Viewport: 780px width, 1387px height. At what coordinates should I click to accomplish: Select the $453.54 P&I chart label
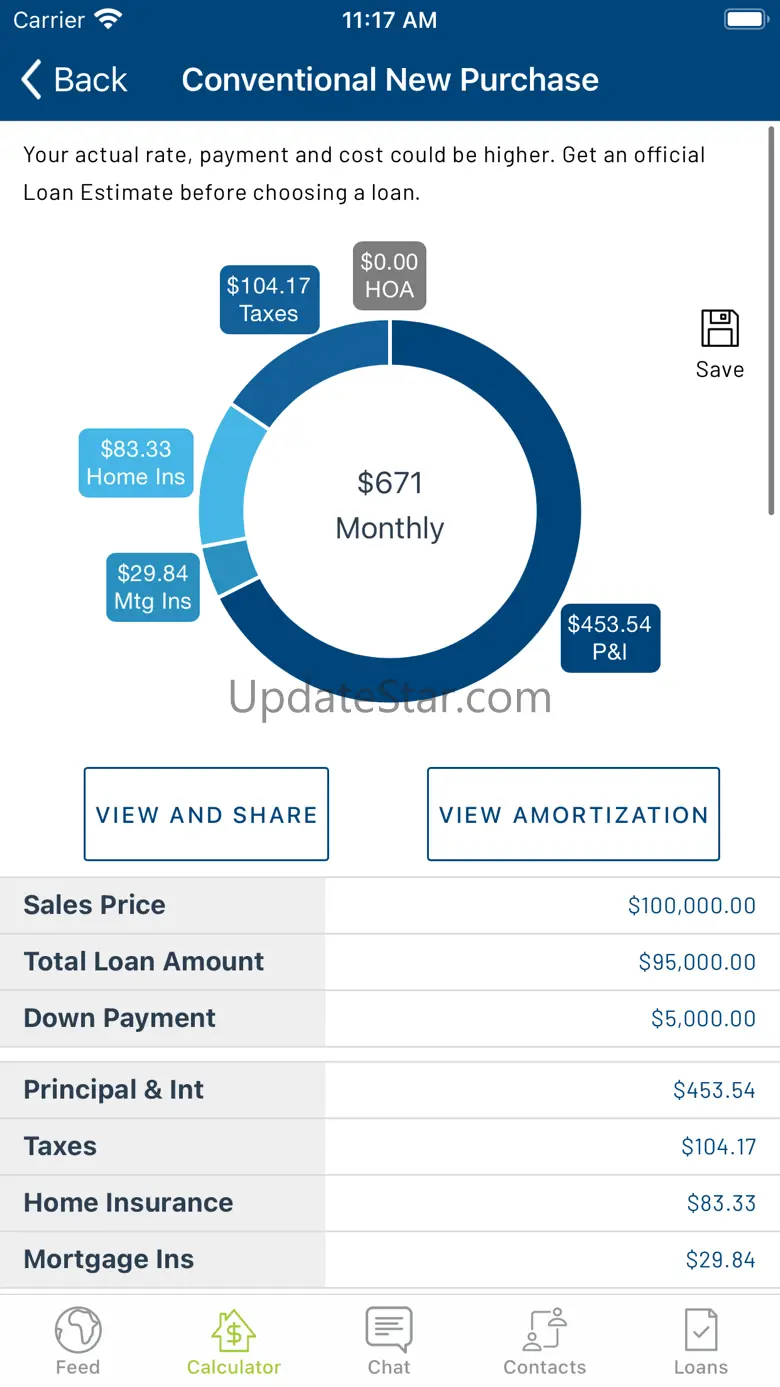click(609, 638)
